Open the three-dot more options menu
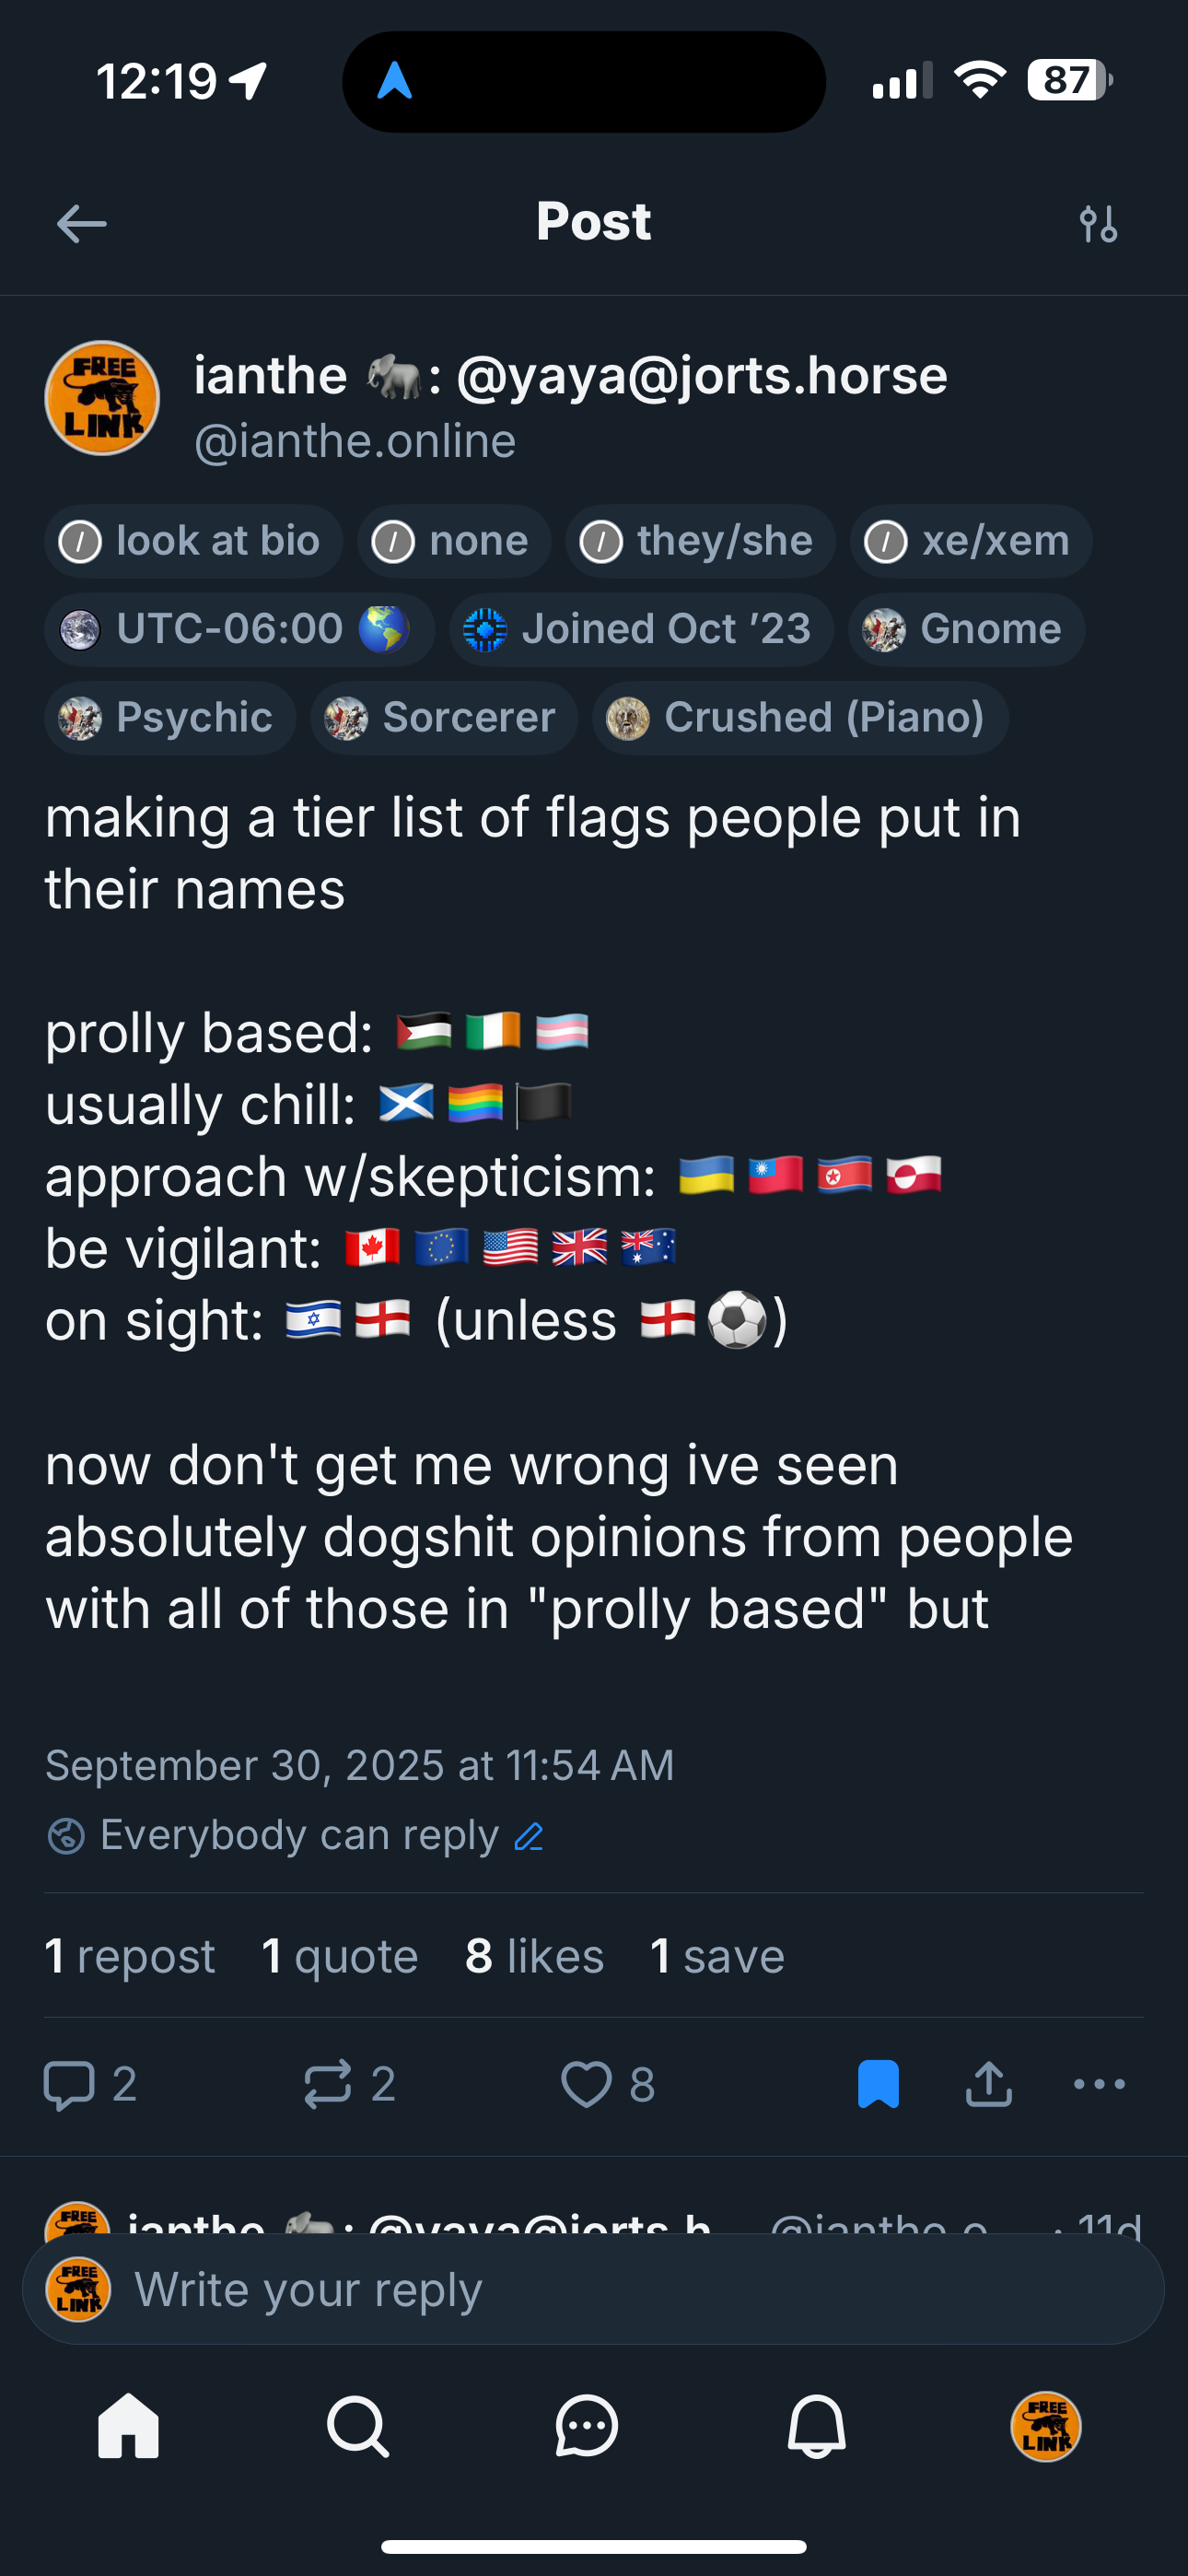 1099,2085
